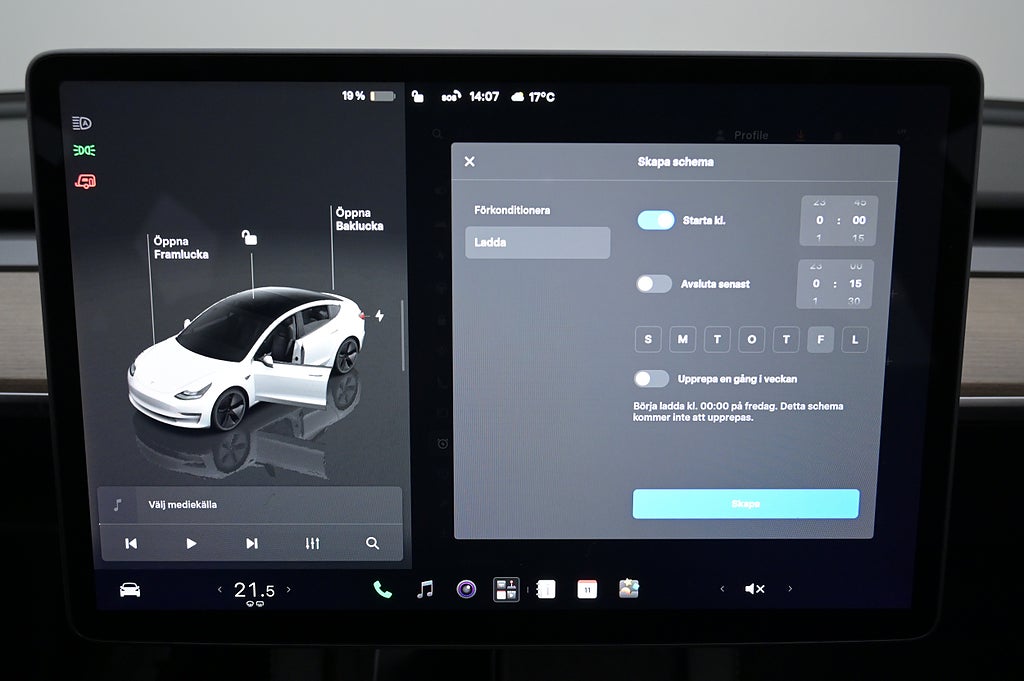
Task: Open the phone app in bottom bar
Action: (383, 590)
